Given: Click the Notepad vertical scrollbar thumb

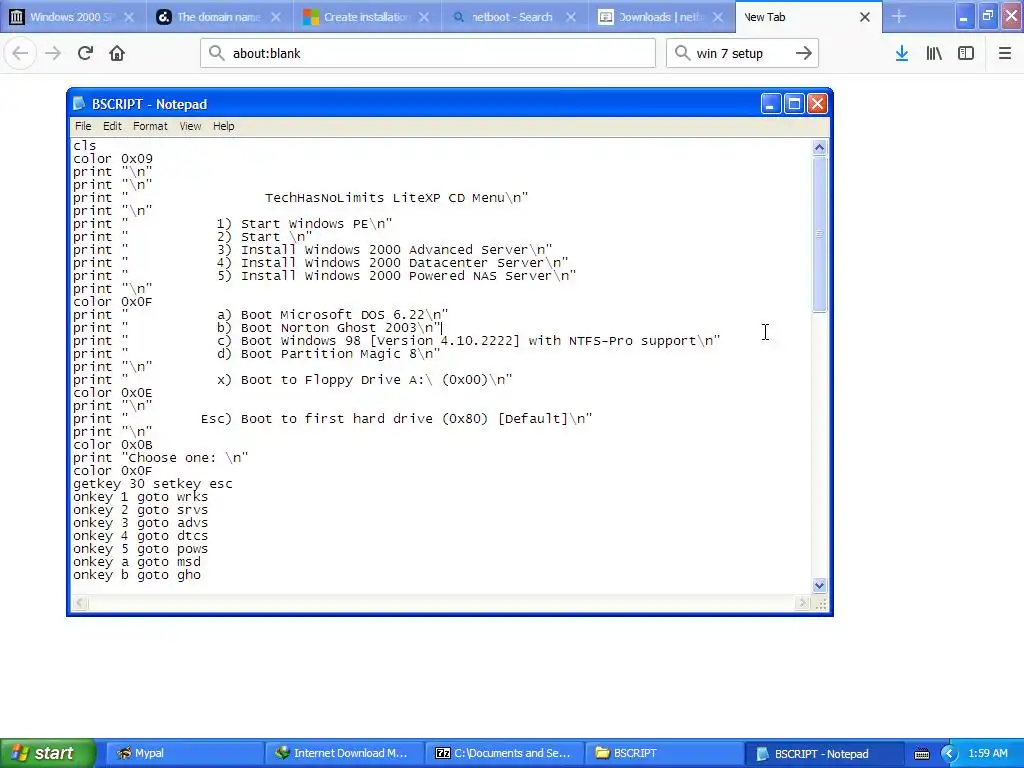Looking at the screenshot, I should (820, 234).
